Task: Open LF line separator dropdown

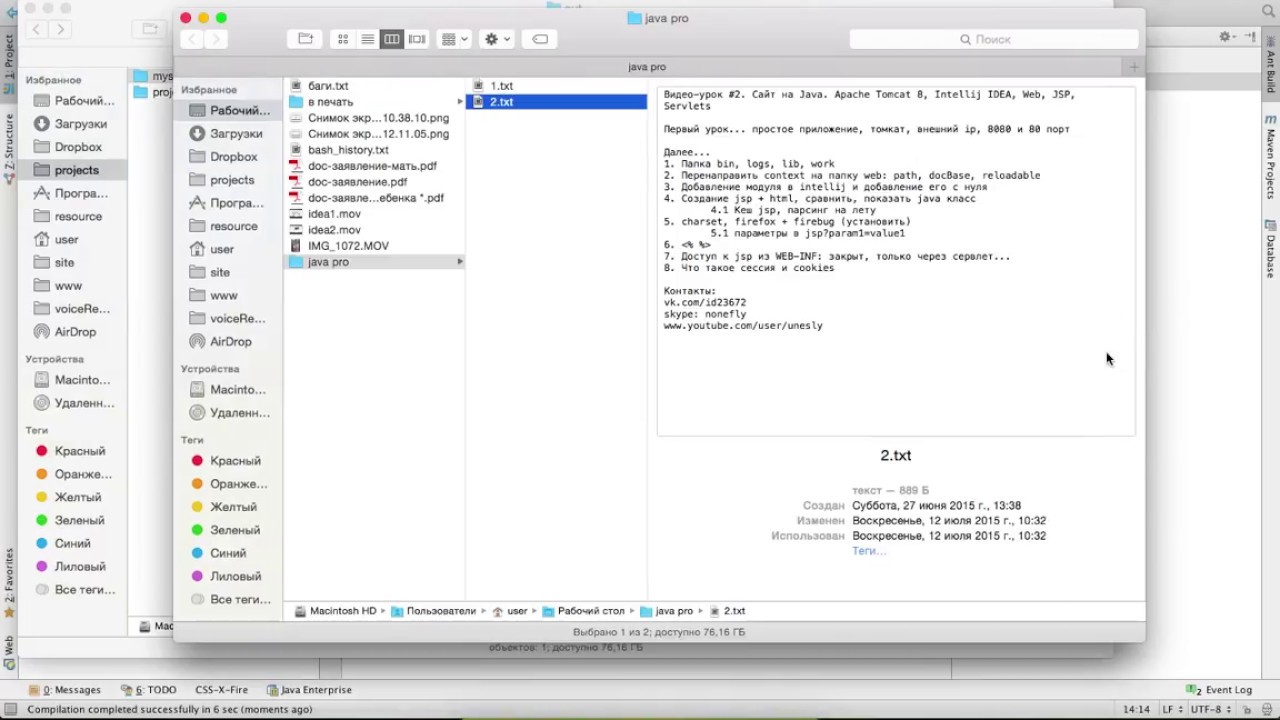Action: (1172, 709)
